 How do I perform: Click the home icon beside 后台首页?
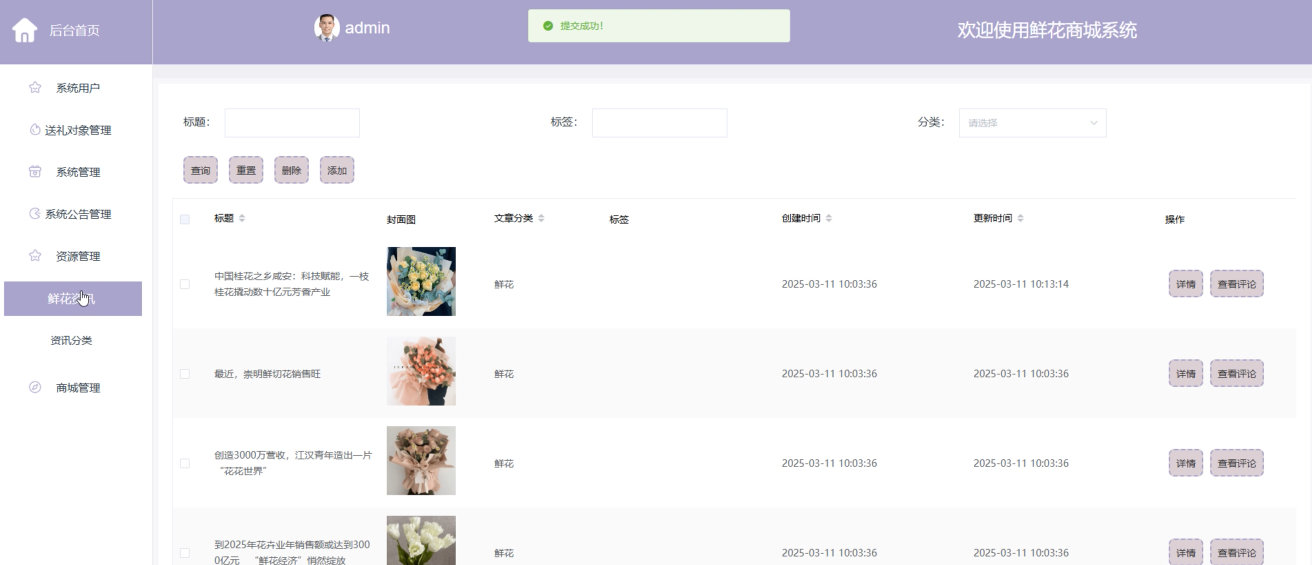pos(24,31)
